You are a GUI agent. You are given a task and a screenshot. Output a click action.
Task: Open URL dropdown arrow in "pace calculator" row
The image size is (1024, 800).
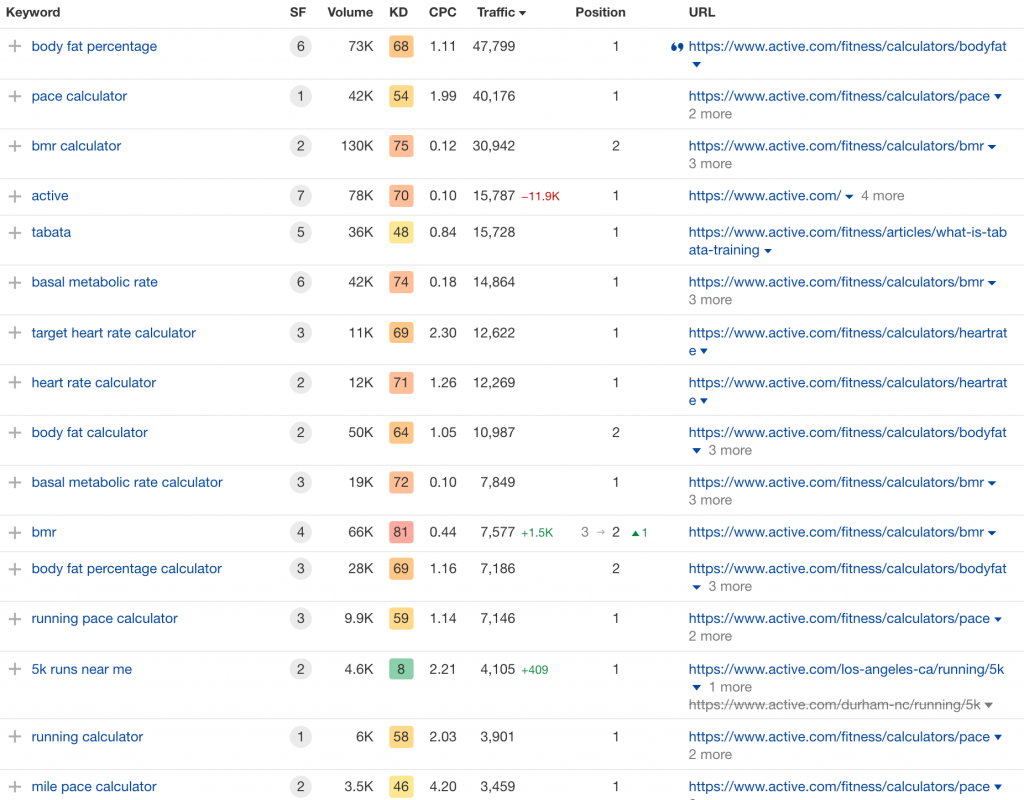(998, 97)
